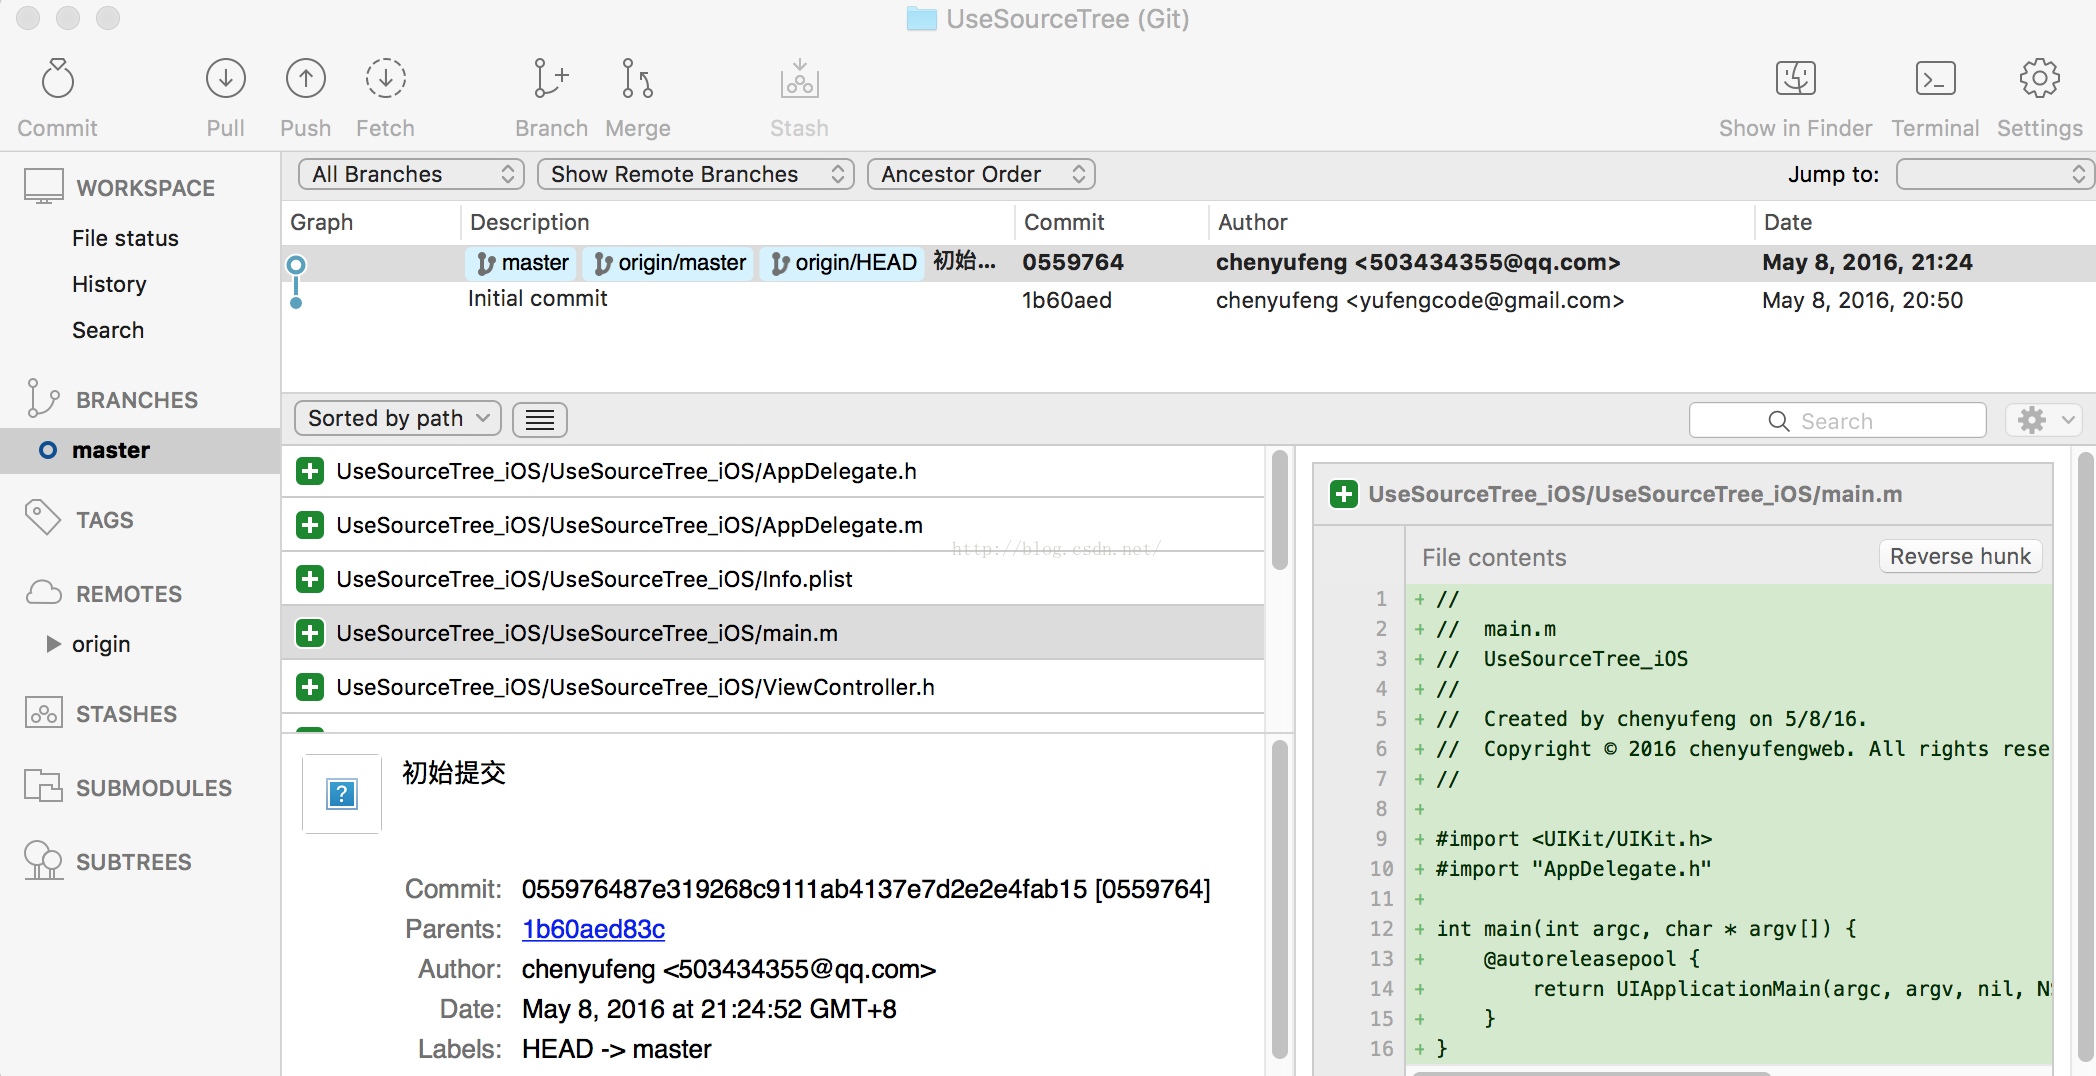Click the Commit toolbar icon

click(58, 80)
